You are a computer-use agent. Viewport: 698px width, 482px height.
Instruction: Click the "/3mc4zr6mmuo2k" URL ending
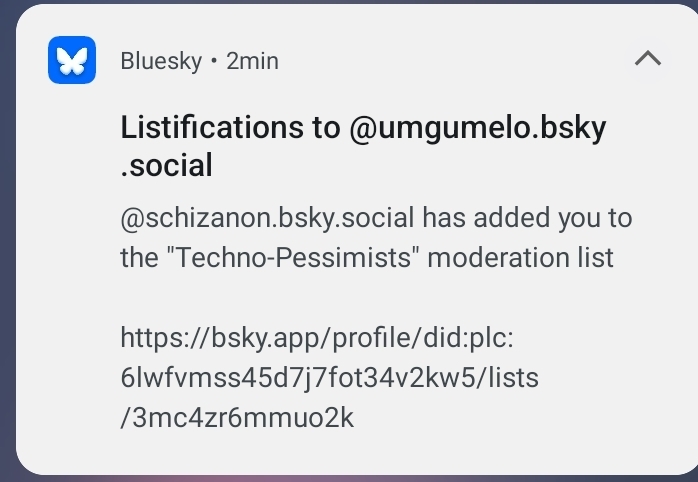[237, 418]
